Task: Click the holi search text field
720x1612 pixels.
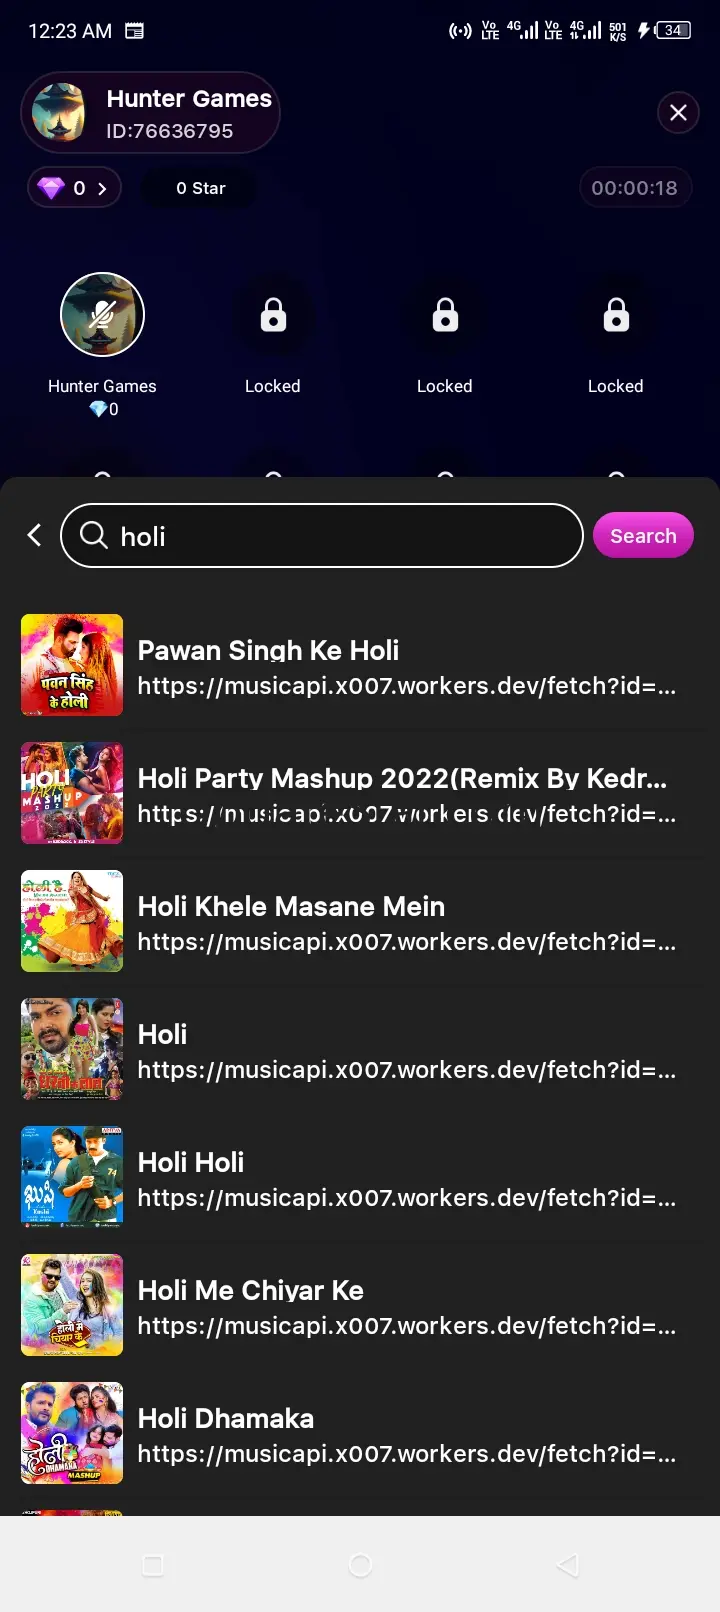Action: click(x=340, y=536)
